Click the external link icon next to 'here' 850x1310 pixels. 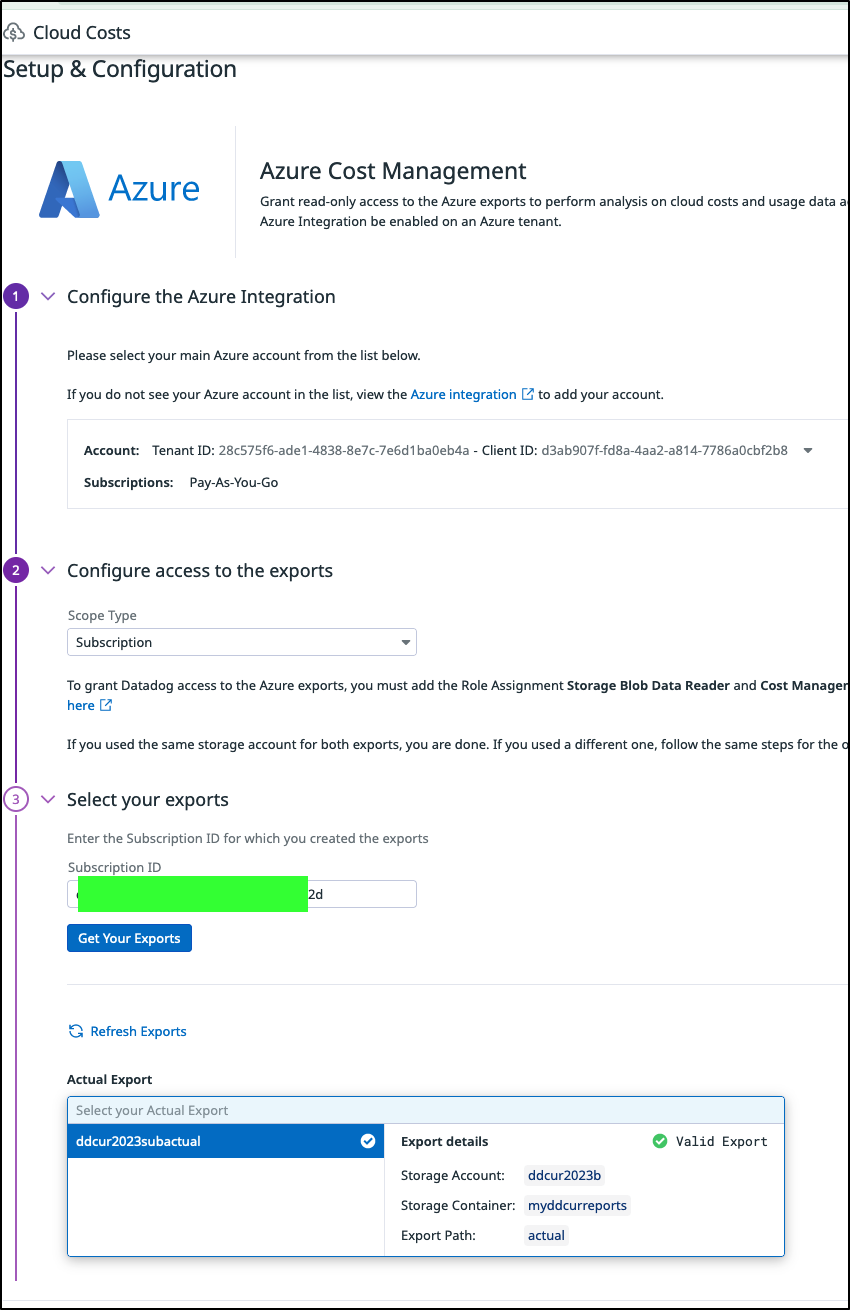point(106,705)
